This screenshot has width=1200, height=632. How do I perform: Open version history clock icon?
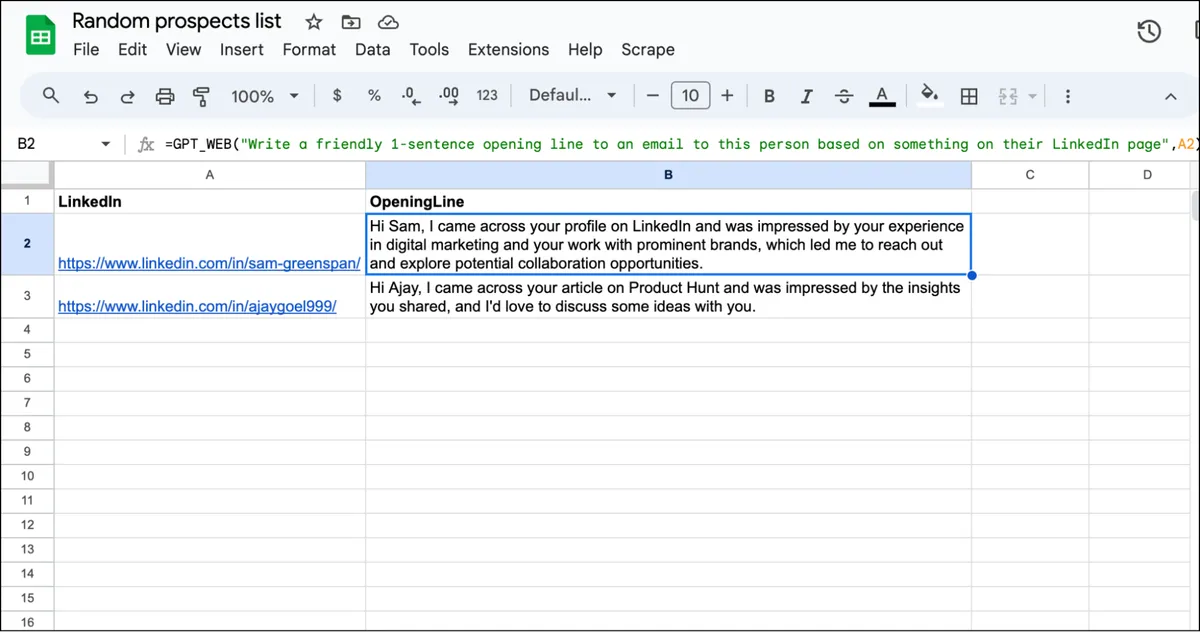(1149, 32)
